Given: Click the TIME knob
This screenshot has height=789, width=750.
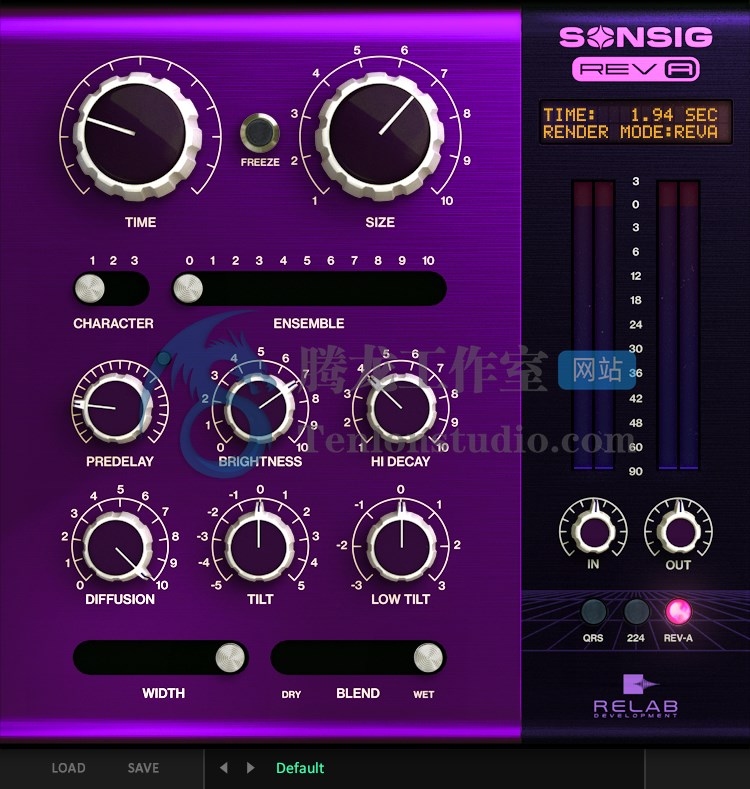Looking at the screenshot, I should (x=137, y=135).
